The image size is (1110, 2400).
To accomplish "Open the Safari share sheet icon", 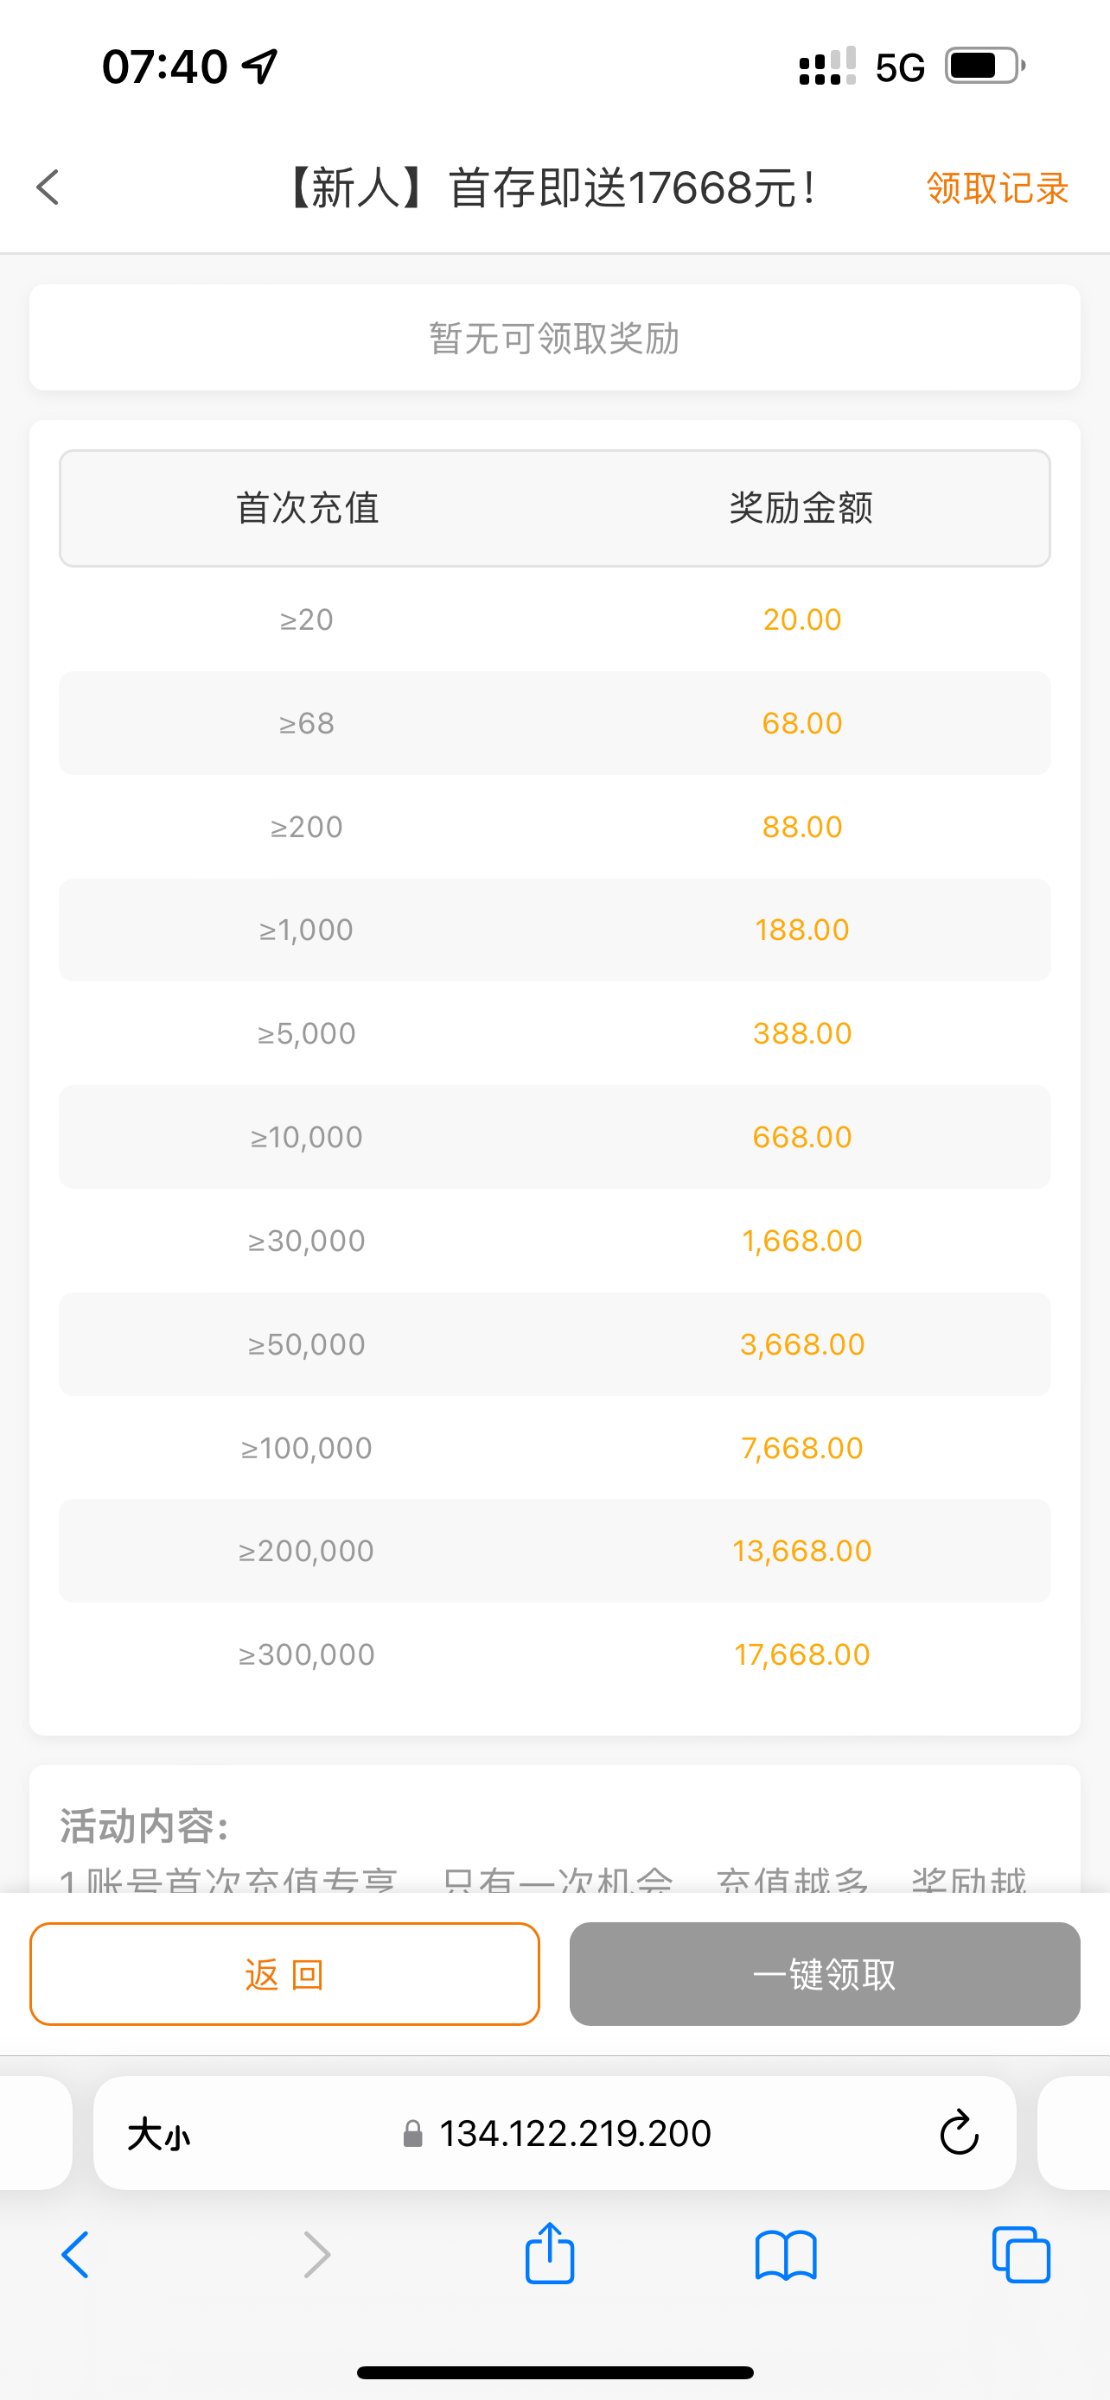I will (550, 2254).
